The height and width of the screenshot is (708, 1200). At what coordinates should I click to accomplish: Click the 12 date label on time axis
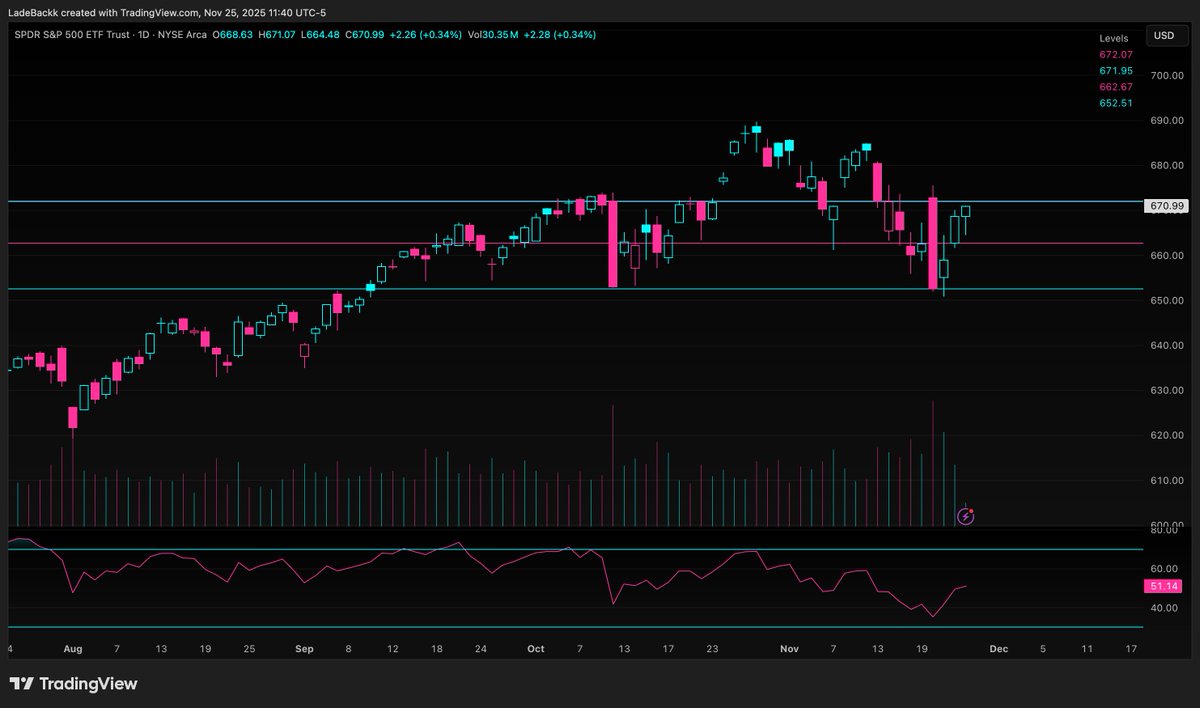pyautogui.click(x=392, y=649)
